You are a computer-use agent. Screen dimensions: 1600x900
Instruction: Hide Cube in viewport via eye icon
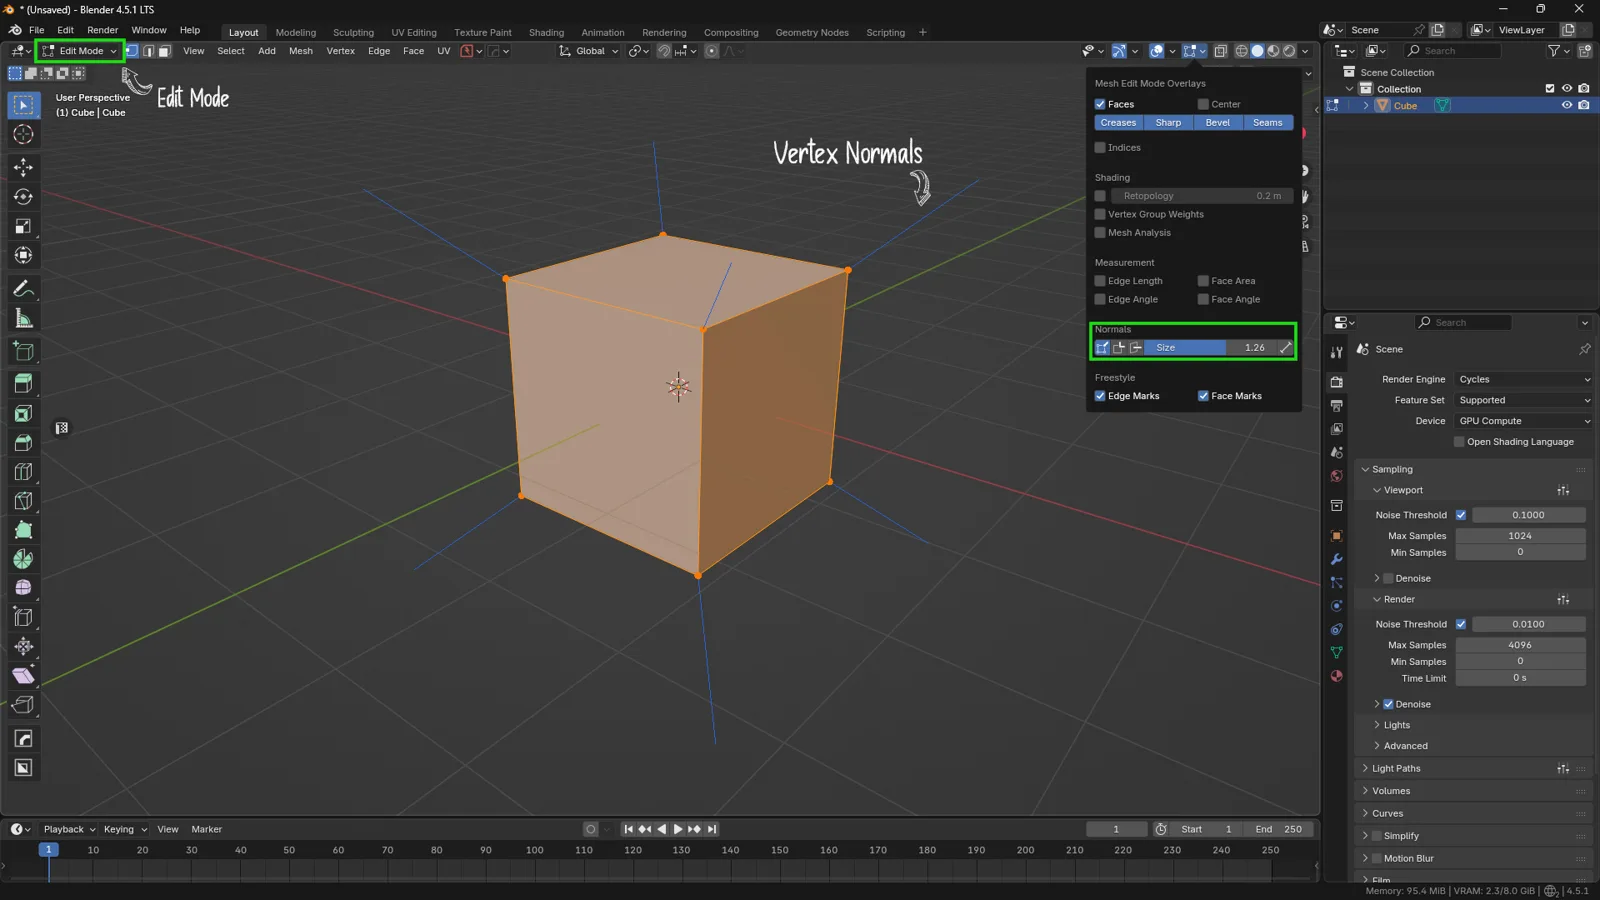click(x=1567, y=105)
